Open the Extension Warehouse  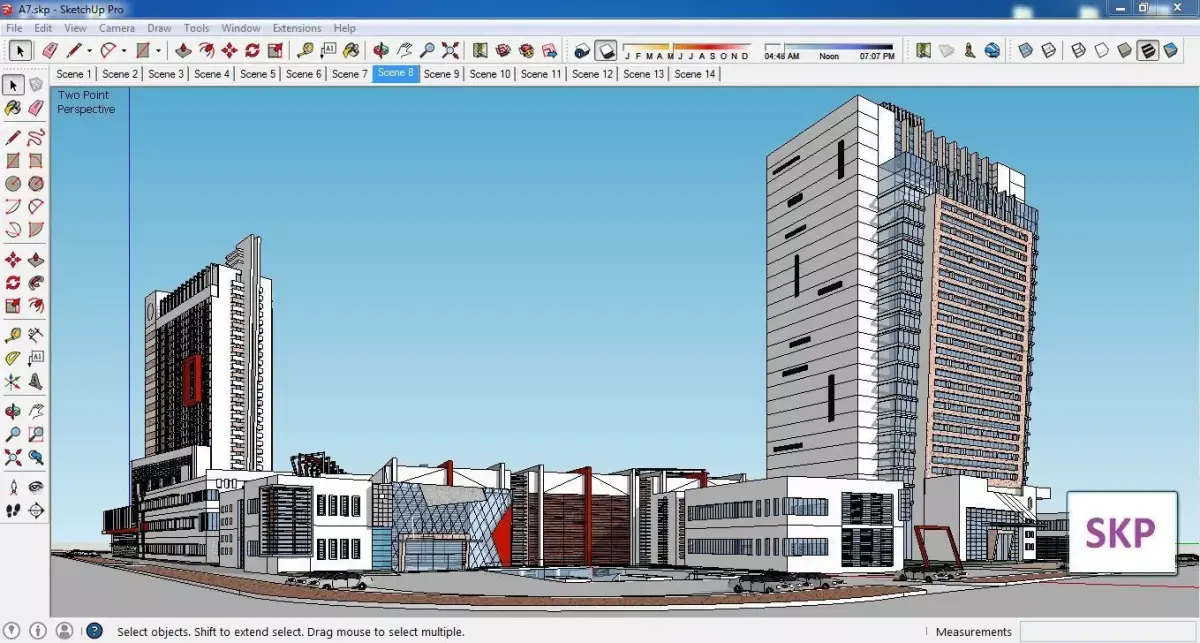(526, 50)
